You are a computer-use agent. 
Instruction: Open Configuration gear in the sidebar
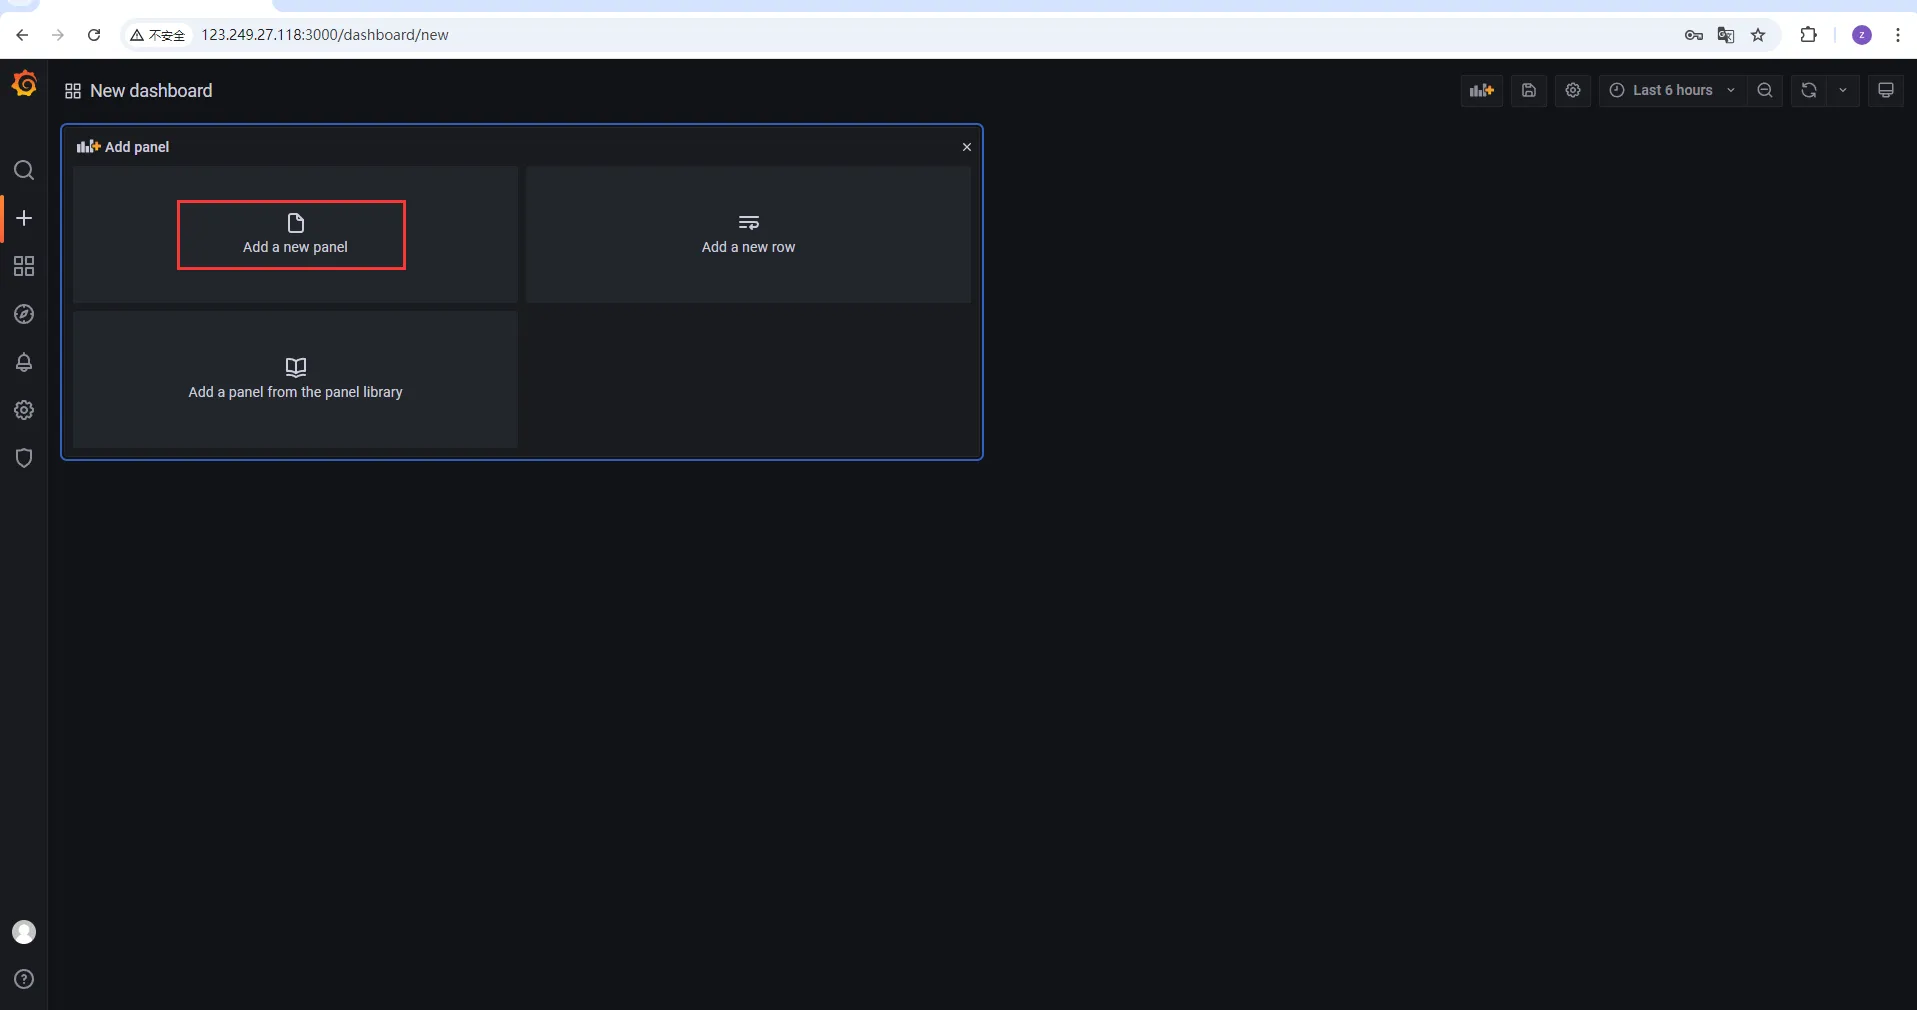pos(24,410)
